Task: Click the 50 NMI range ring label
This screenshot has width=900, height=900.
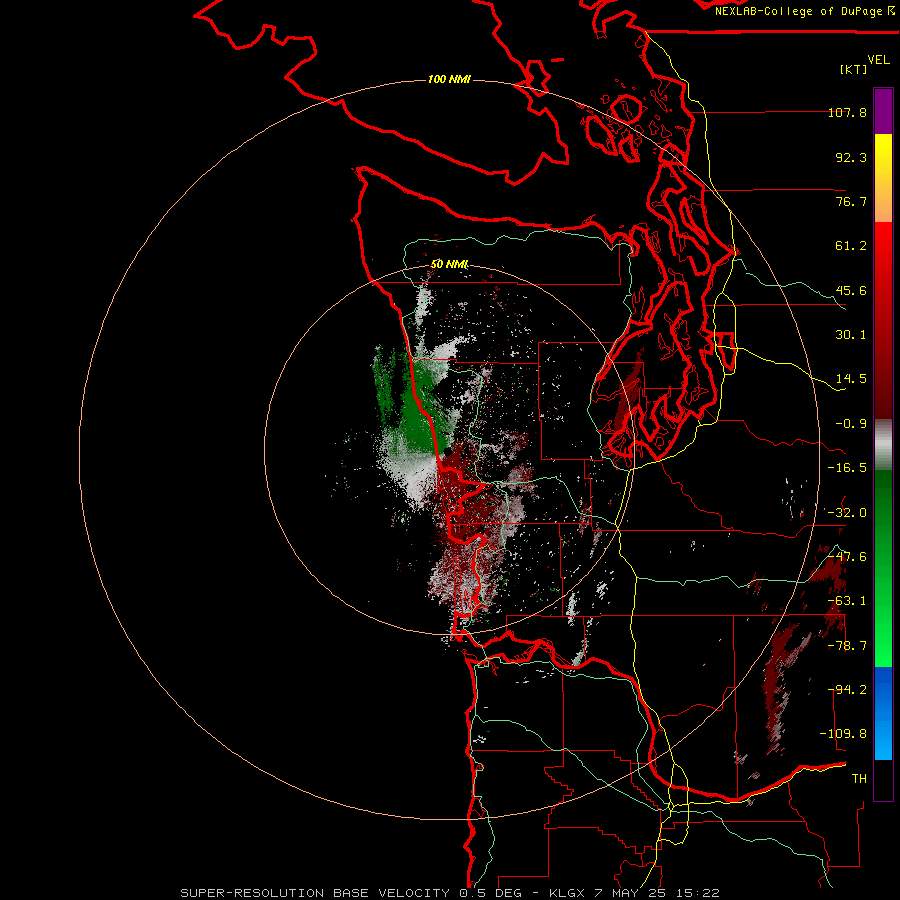Action: point(449,264)
